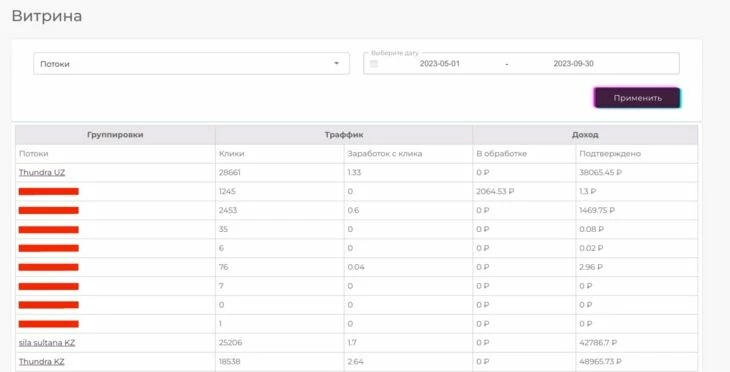730x372 pixels.
Task: Click redacted stream with 76 clicks
Action: point(48,267)
